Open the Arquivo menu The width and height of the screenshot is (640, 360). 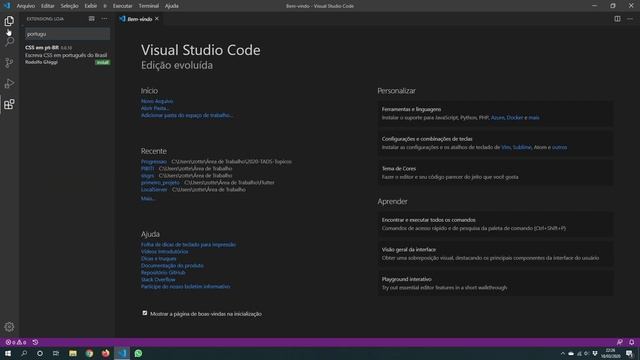click(26, 6)
